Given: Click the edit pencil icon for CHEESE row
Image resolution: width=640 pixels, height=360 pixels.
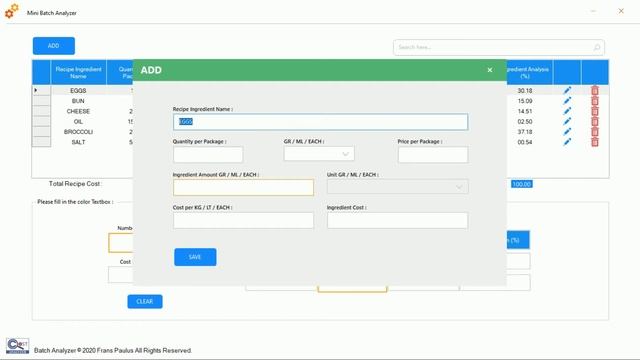Looking at the screenshot, I should pyautogui.click(x=567, y=111).
